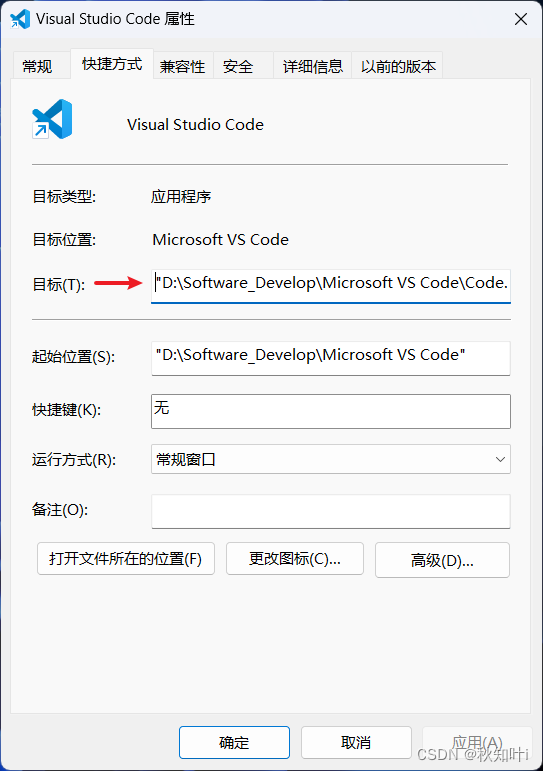Confirm with the 确定 button
Viewport: 543px width, 771px height.
234,742
